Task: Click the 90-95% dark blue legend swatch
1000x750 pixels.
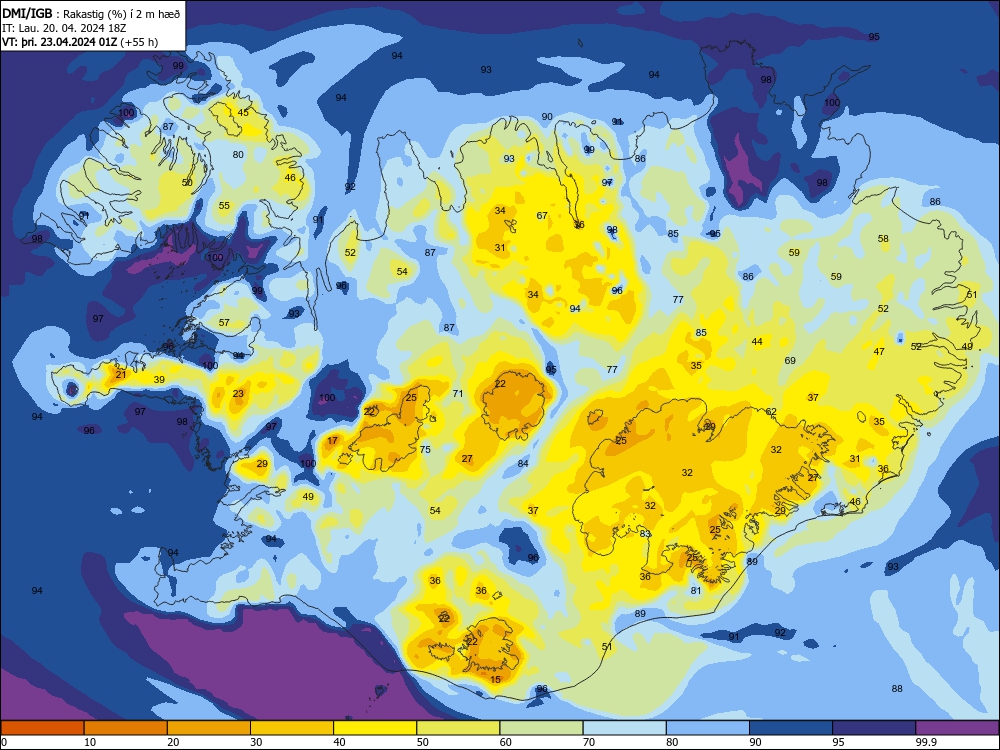Action: 791,728
